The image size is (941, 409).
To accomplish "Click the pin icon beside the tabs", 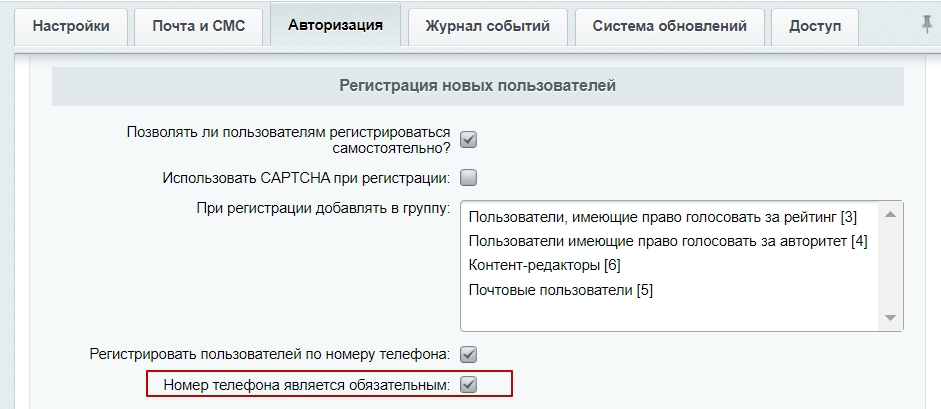I will (928, 24).
